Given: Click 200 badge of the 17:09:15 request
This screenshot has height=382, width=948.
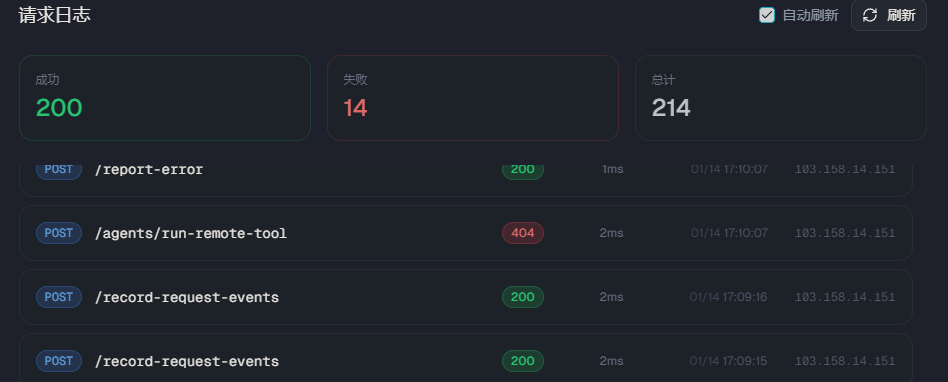Looking at the screenshot, I should click(x=522, y=361).
